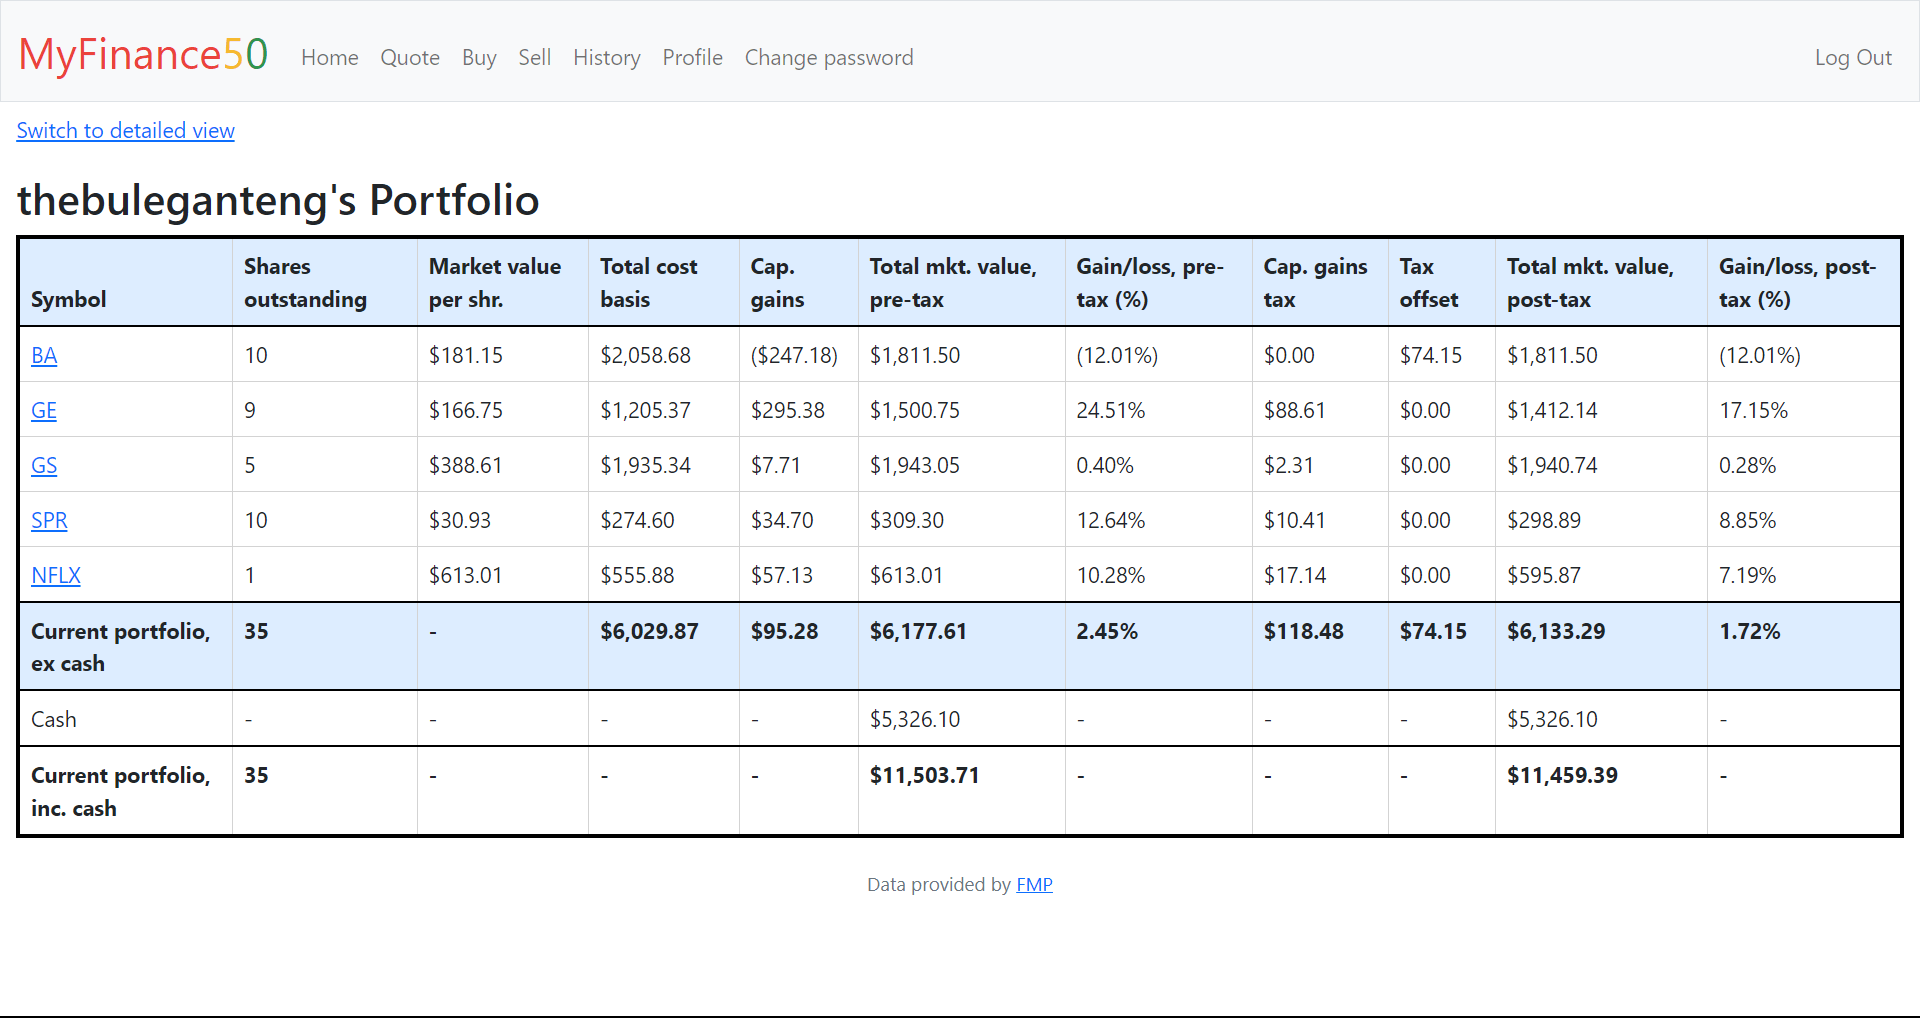Screen dimensions: 1920x1018
Task: View the History page
Action: tap(607, 58)
